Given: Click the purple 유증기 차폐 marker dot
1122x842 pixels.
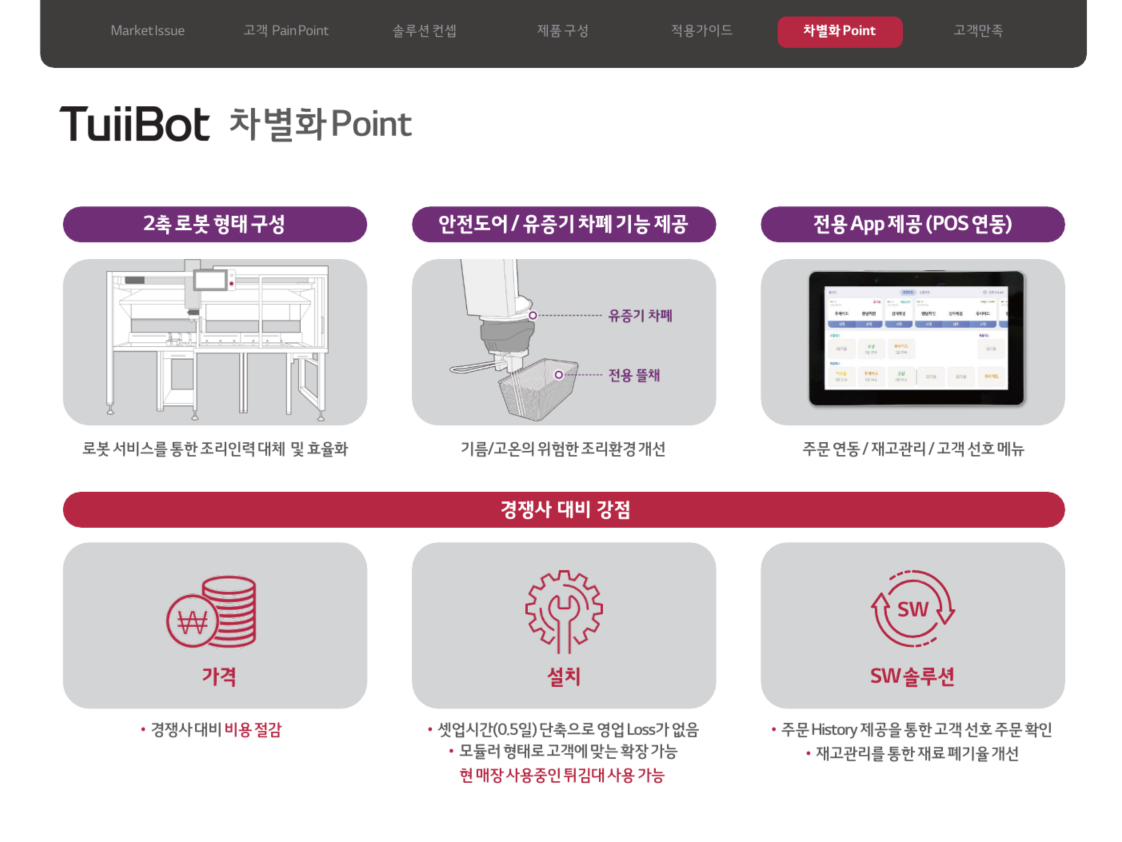Looking at the screenshot, I should [533, 315].
